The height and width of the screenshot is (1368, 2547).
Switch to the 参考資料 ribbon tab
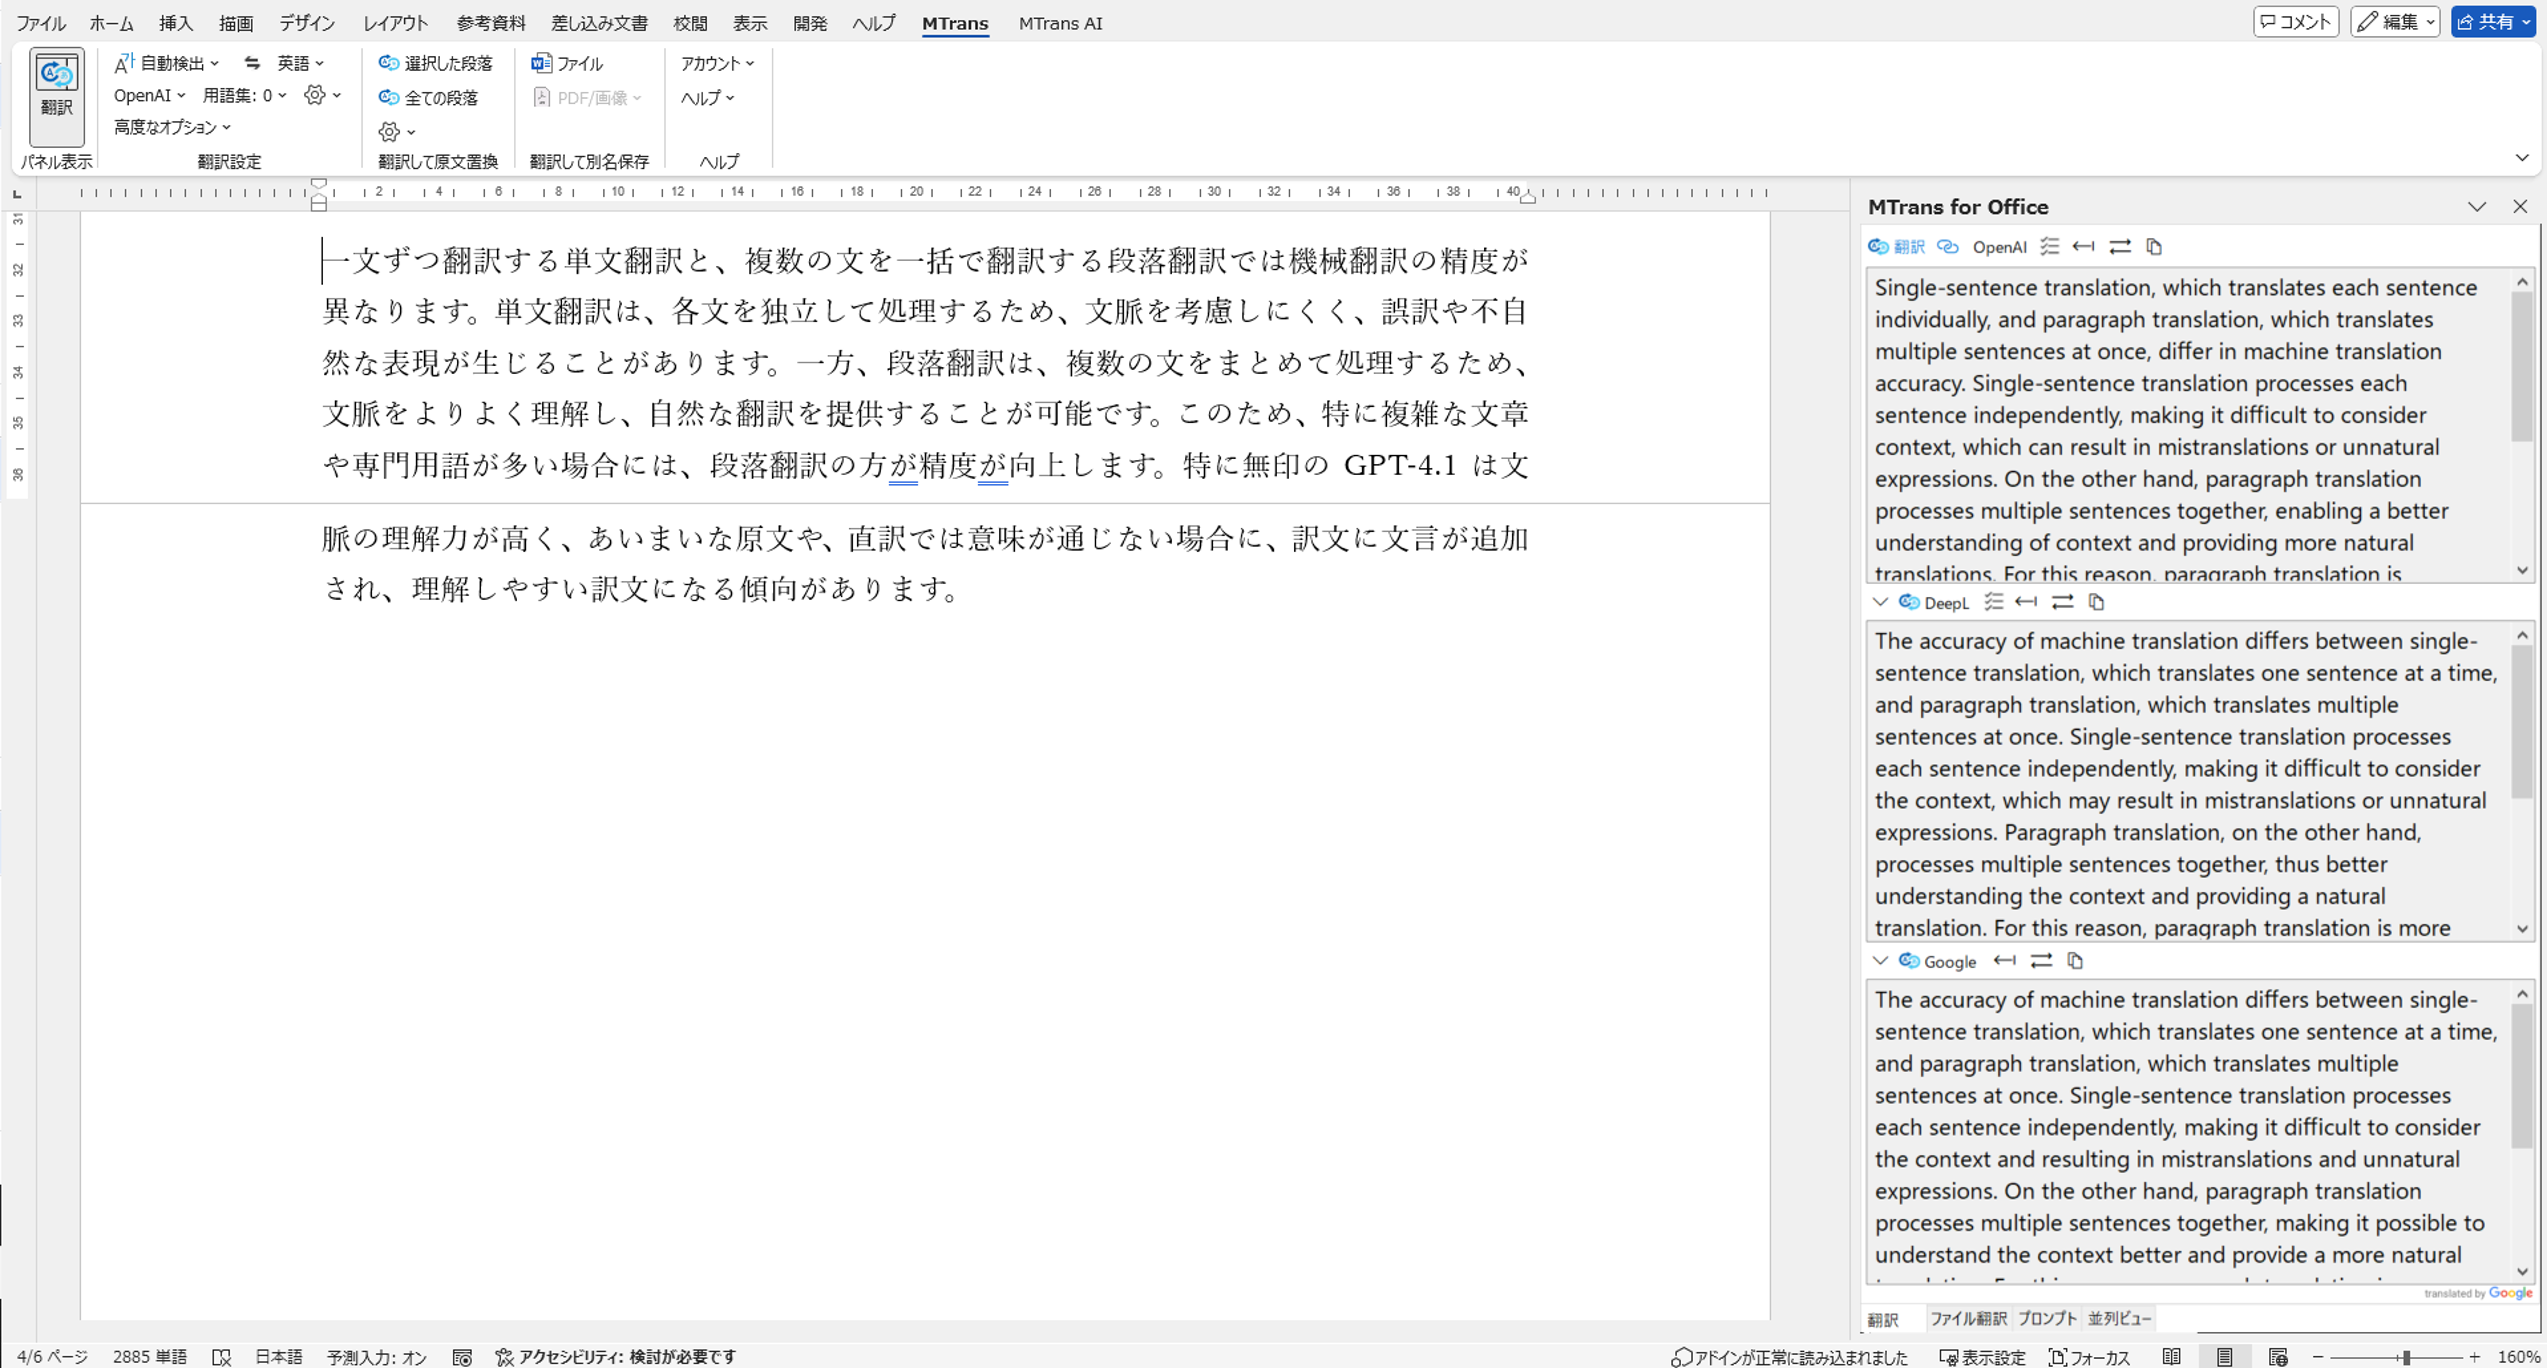tap(490, 23)
